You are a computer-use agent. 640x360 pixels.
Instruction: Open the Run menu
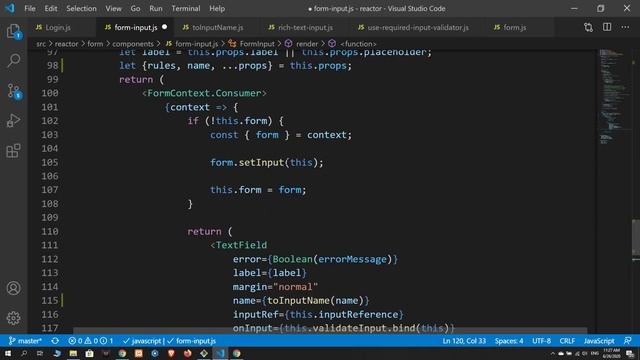156,8
